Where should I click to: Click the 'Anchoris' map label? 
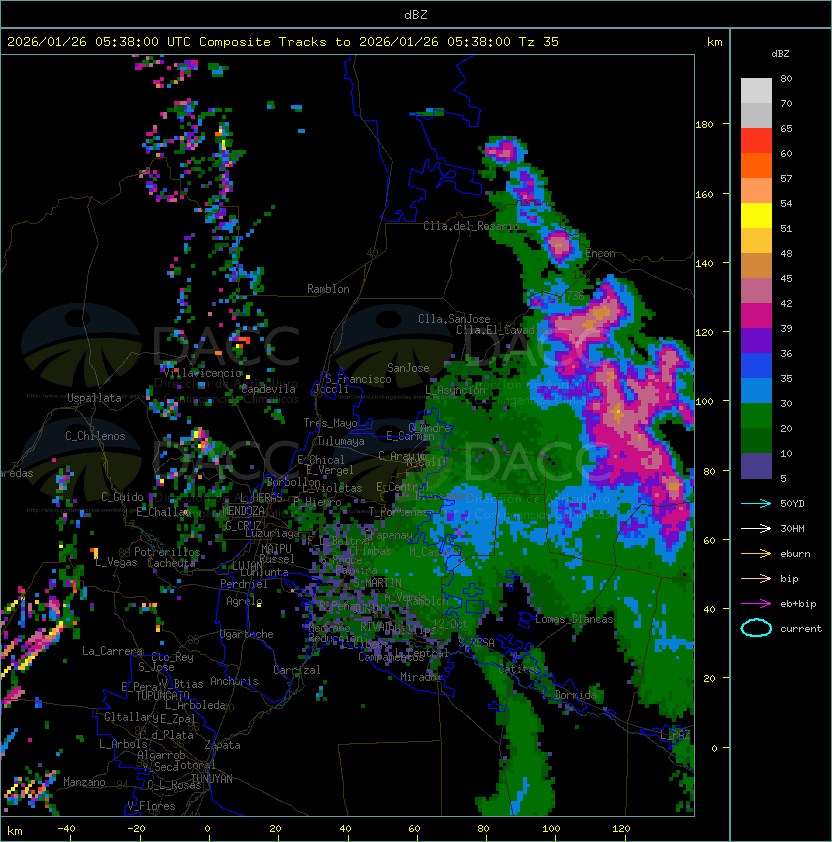tap(234, 681)
